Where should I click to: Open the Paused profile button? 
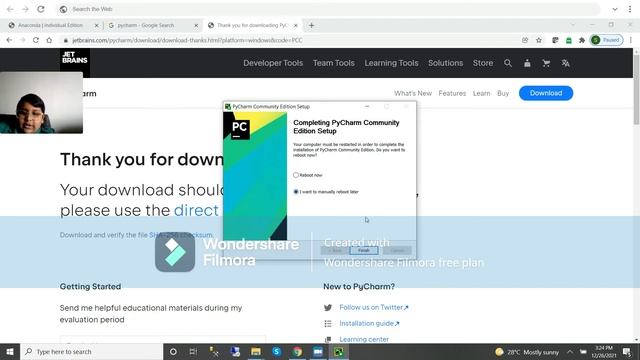tap(607, 40)
